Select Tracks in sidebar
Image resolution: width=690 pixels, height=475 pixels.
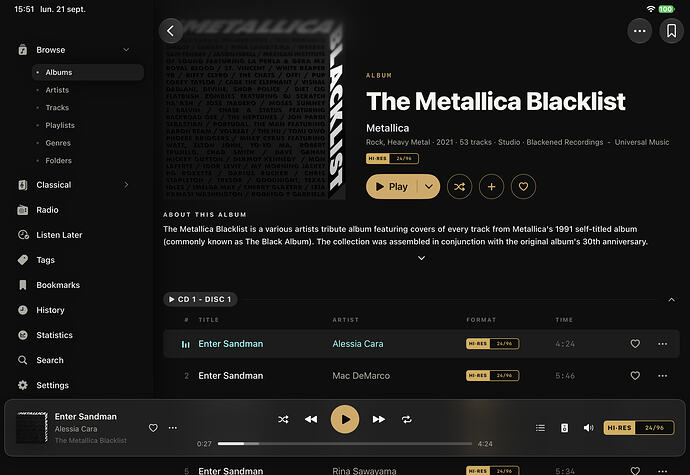tap(57, 107)
